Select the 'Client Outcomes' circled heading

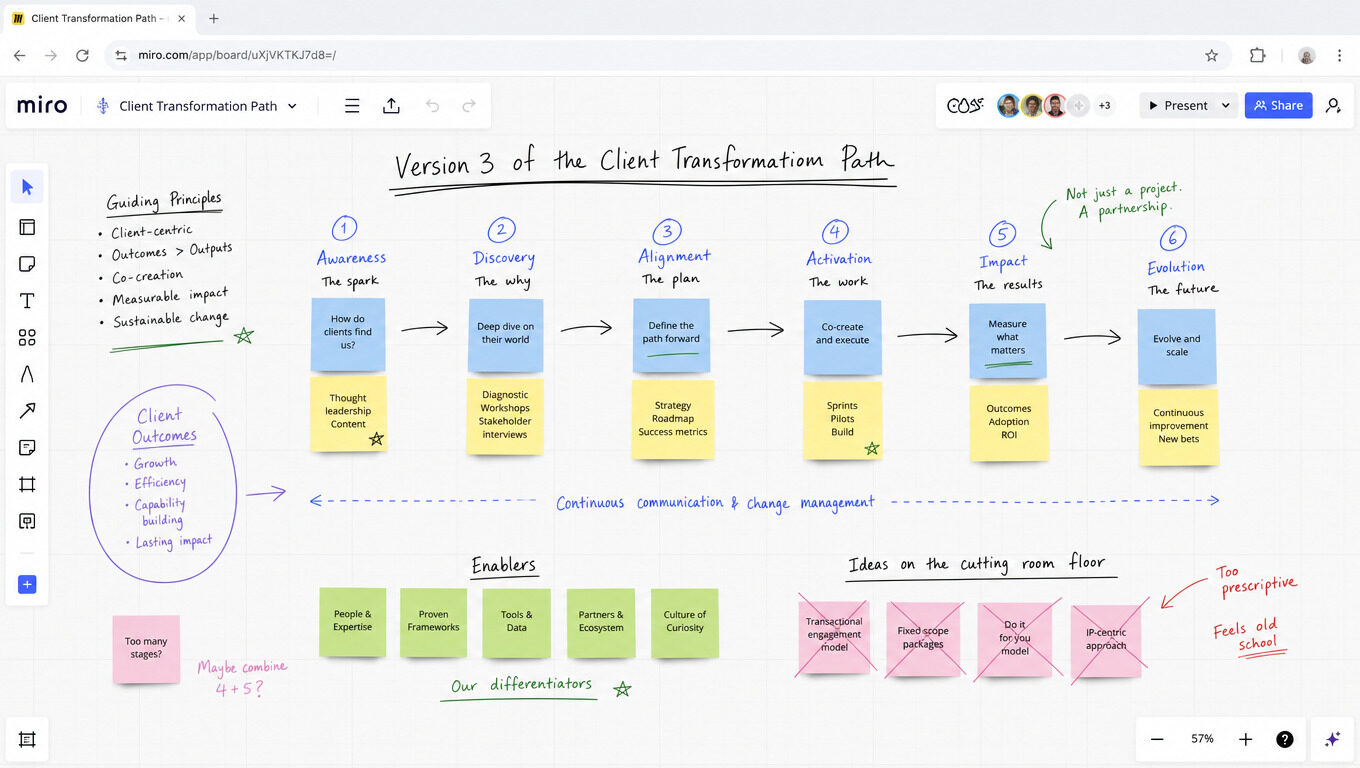coord(166,425)
